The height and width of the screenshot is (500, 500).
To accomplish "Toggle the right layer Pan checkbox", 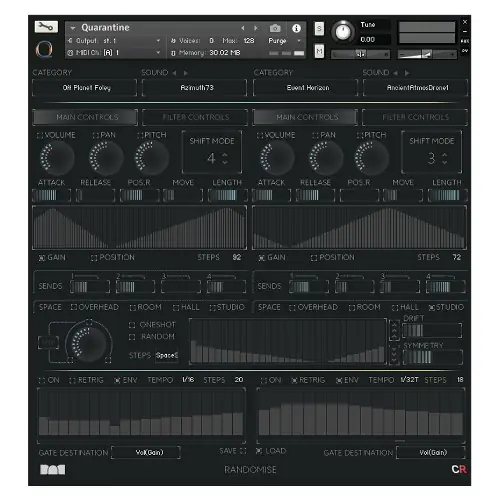I will click(315, 135).
